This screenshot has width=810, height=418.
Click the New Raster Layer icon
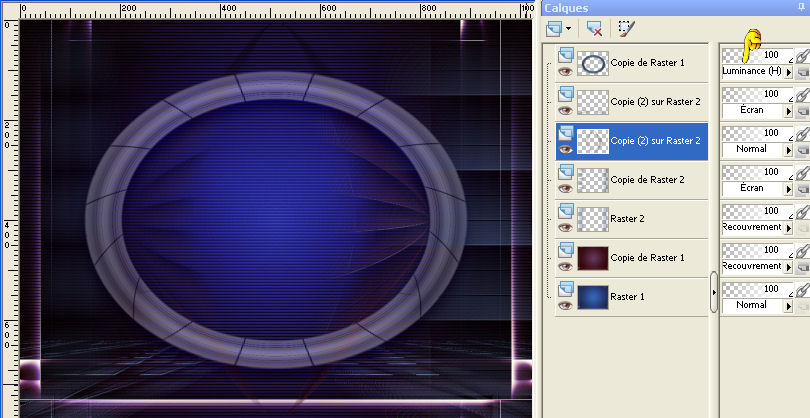[x=554, y=29]
